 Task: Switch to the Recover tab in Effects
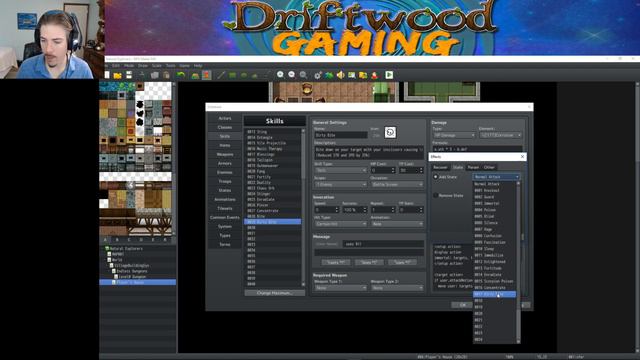(x=440, y=167)
